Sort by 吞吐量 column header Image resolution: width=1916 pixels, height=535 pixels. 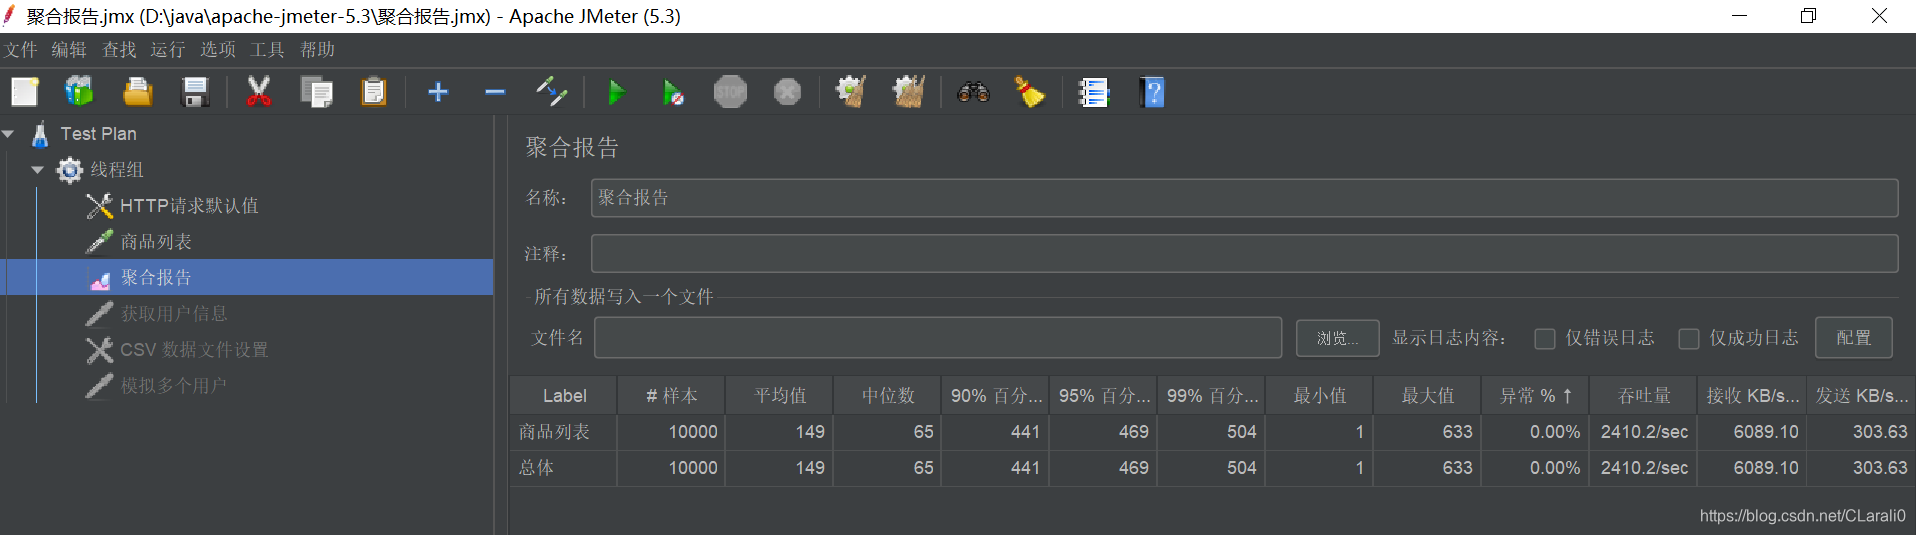tap(1644, 396)
